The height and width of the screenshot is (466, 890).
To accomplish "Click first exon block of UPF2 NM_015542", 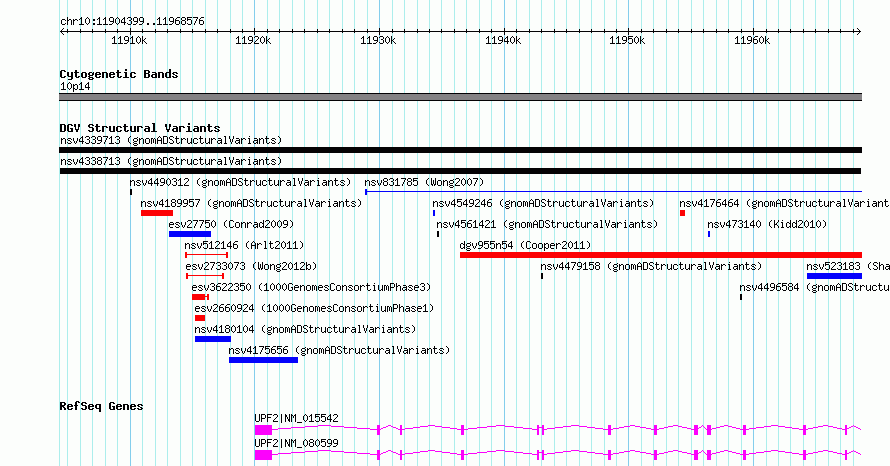I will coord(263,430).
